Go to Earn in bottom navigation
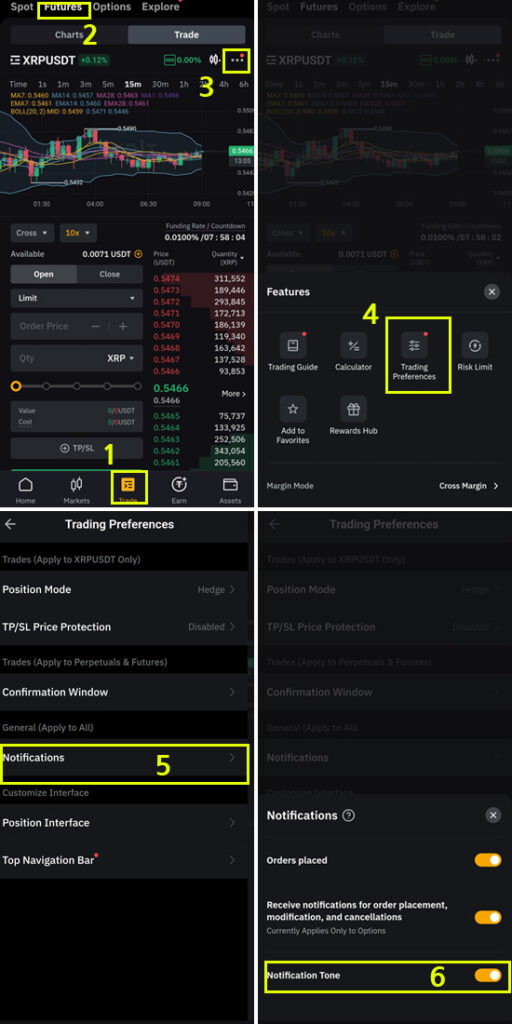 point(179,489)
